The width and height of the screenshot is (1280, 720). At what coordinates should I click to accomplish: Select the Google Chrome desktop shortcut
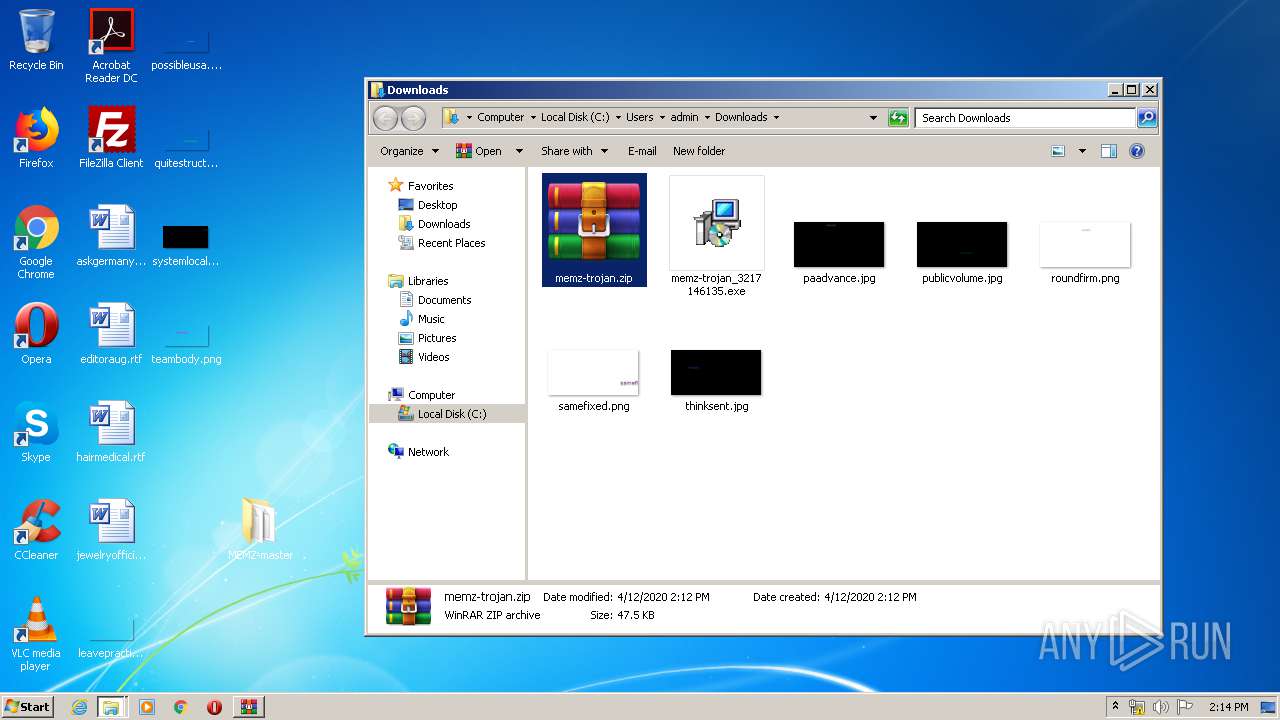point(36,242)
